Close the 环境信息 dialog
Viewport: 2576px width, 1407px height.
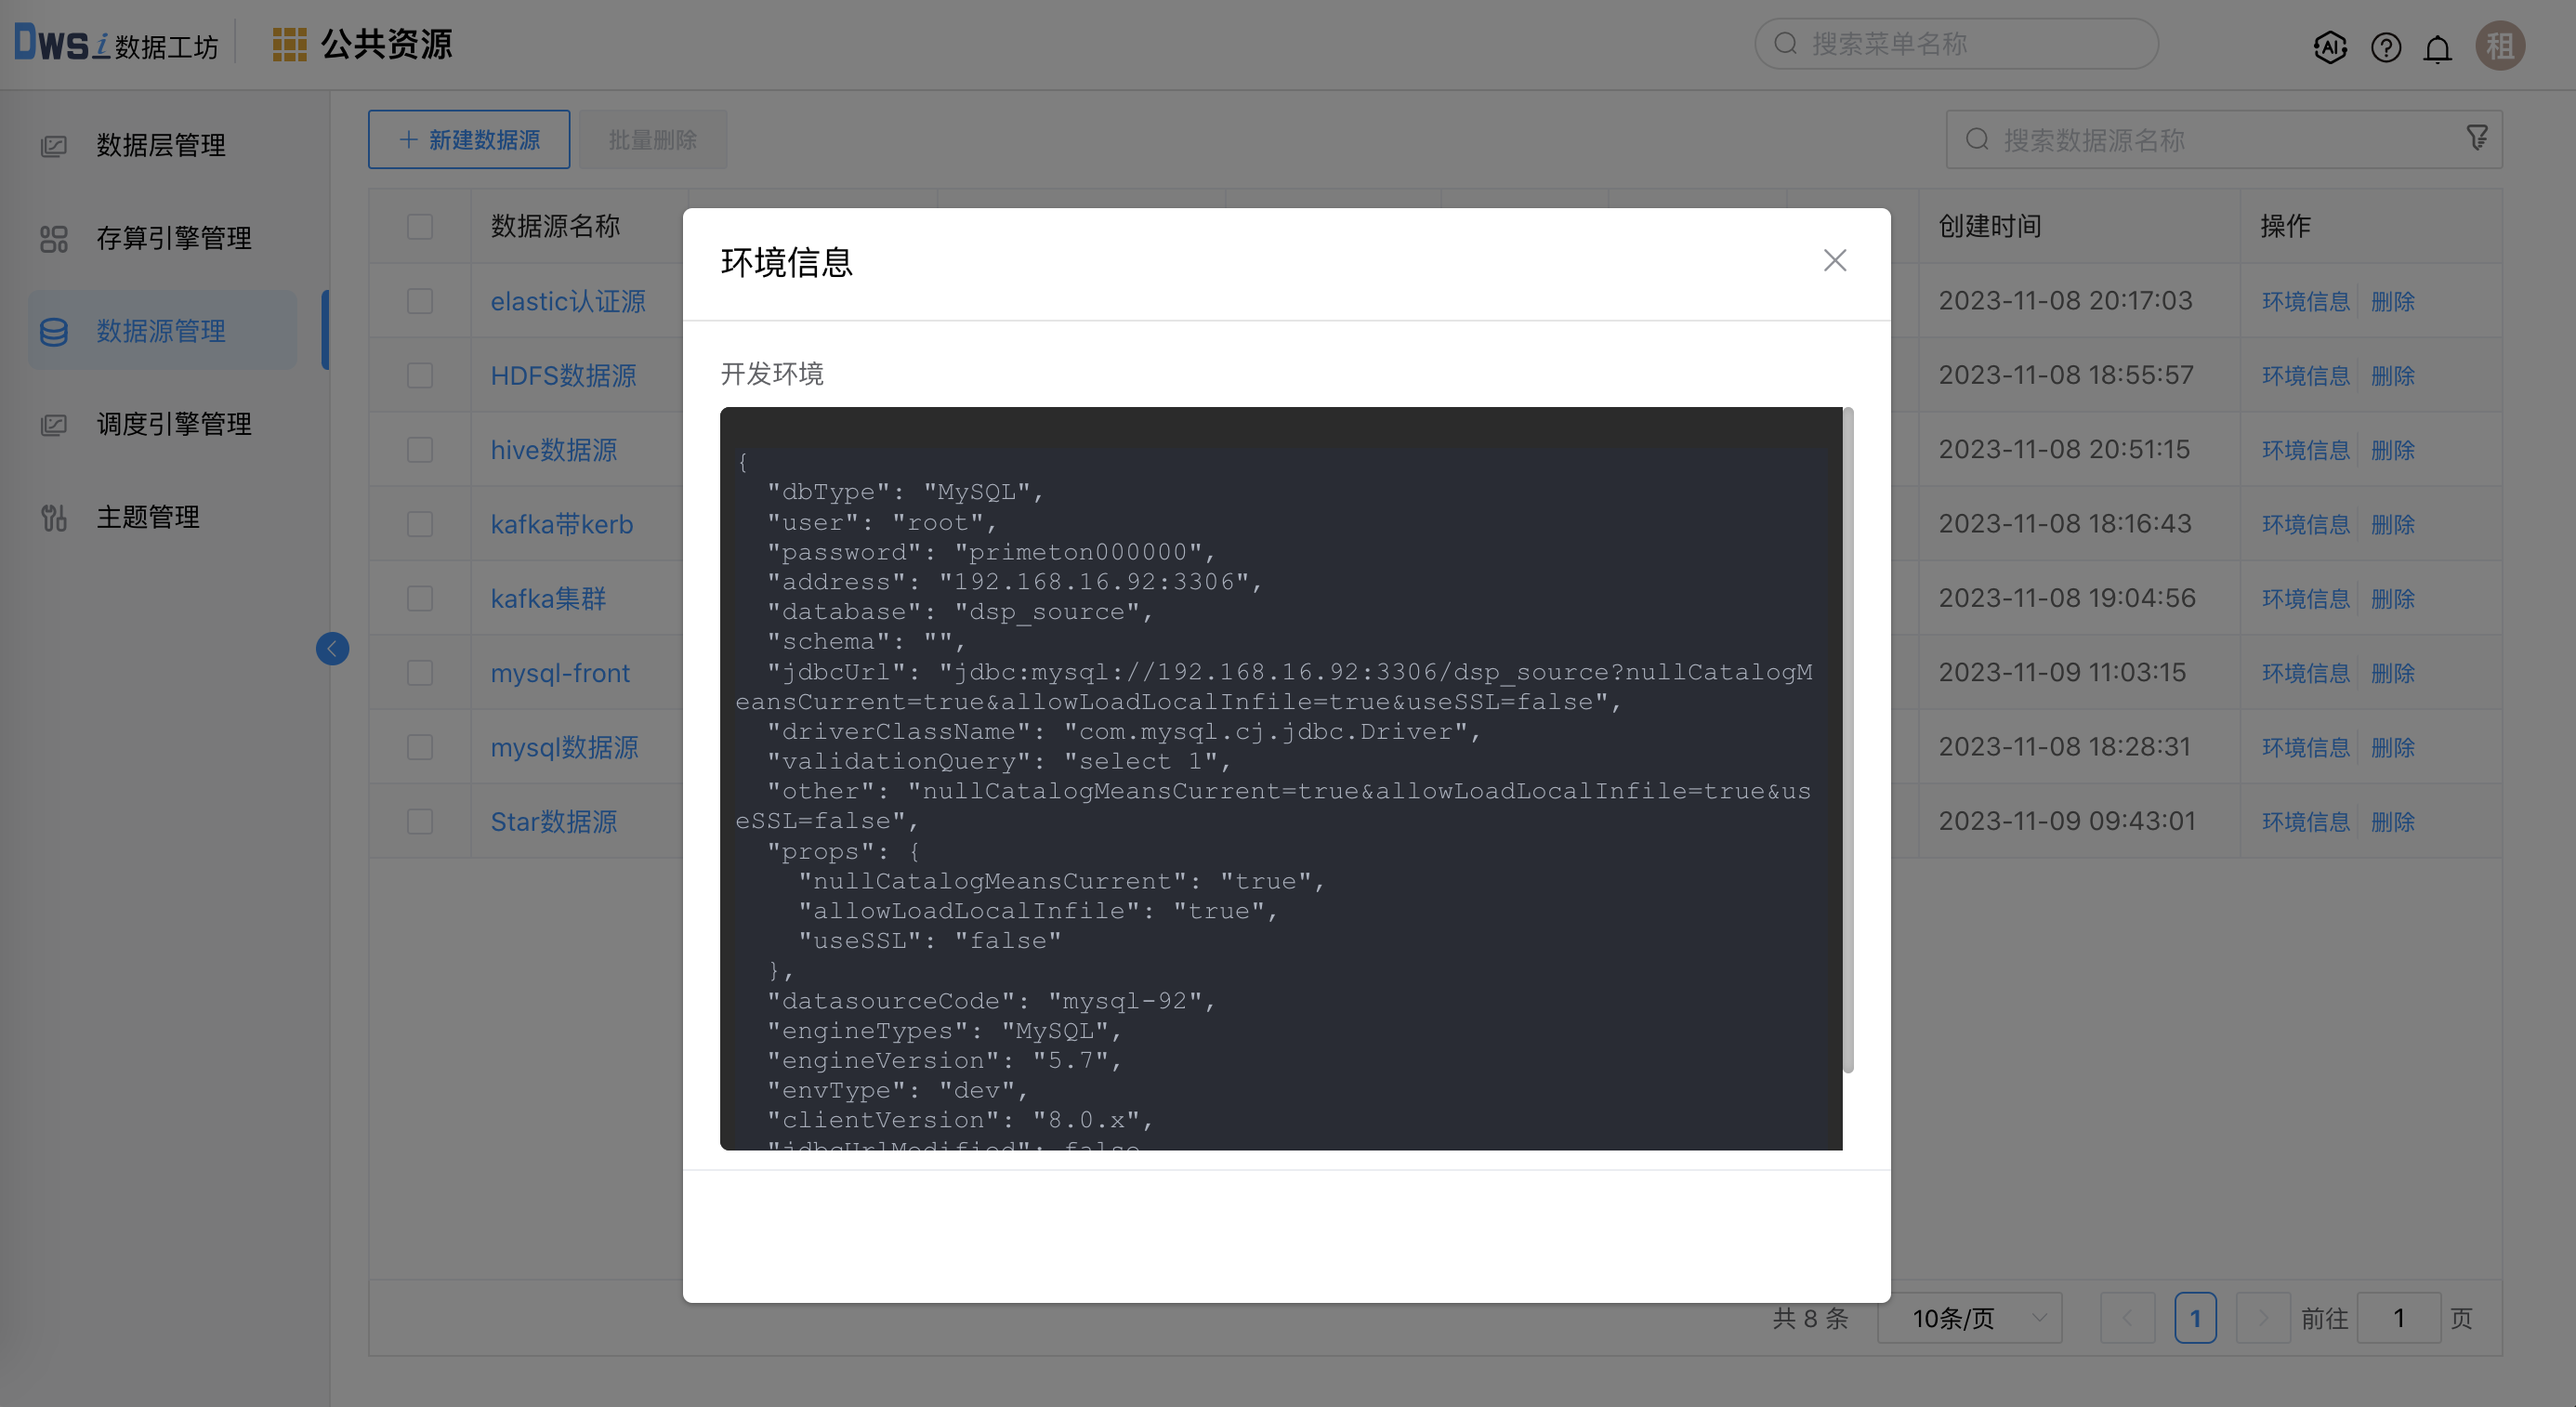click(1834, 260)
